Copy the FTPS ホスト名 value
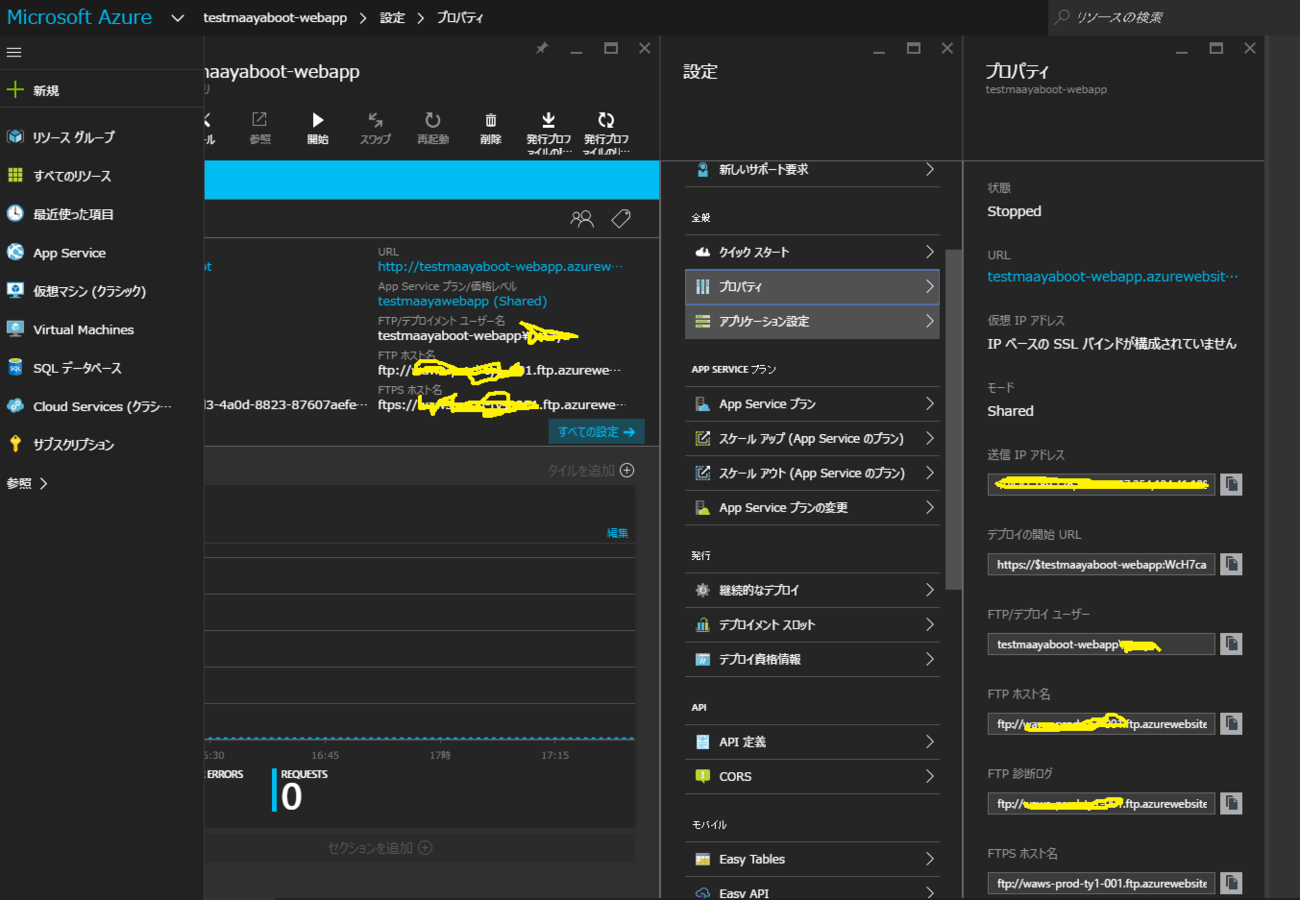This screenshot has height=900, width=1300. tap(1231, 883)
